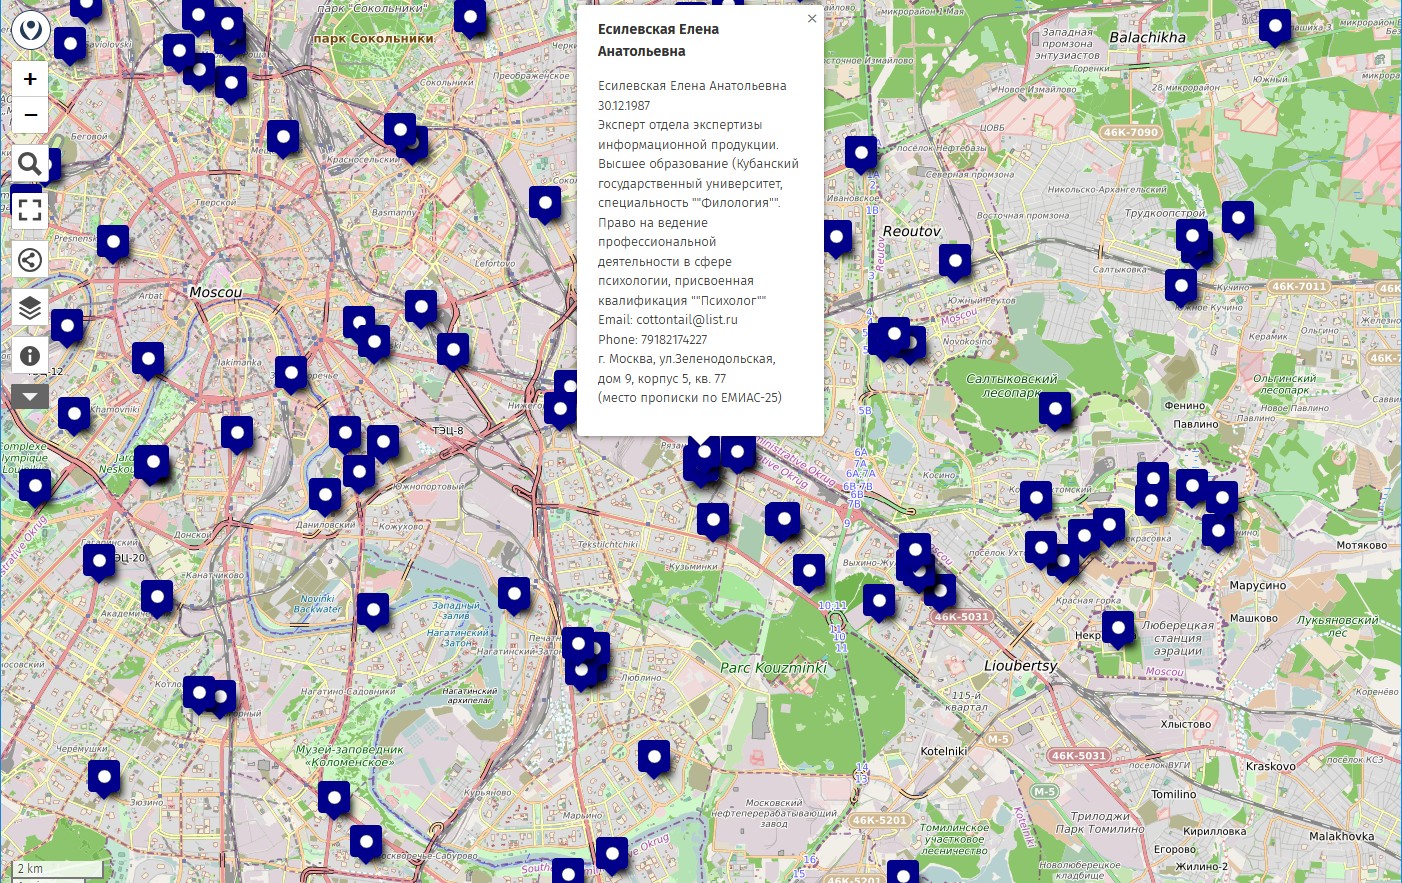Click the marker above Даниловский label

(x=324, y=495)
